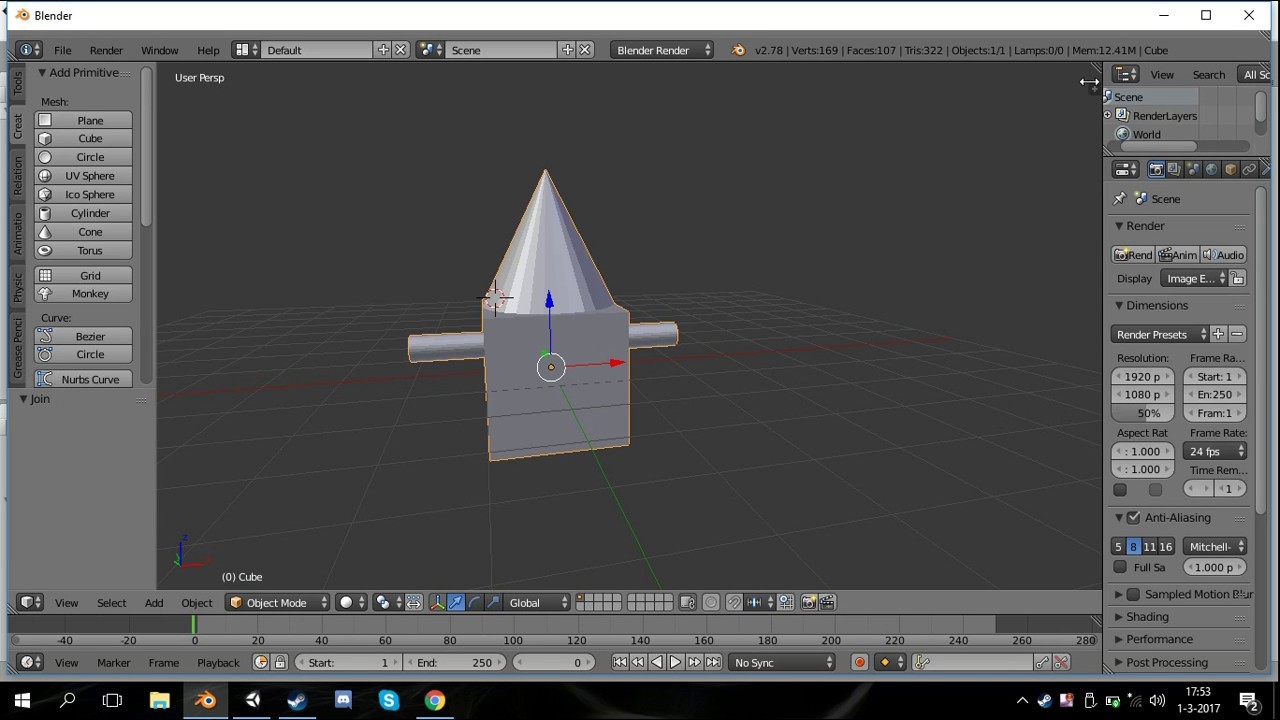
Task: Expand the Performance panel
Action: pos(1159,639)
